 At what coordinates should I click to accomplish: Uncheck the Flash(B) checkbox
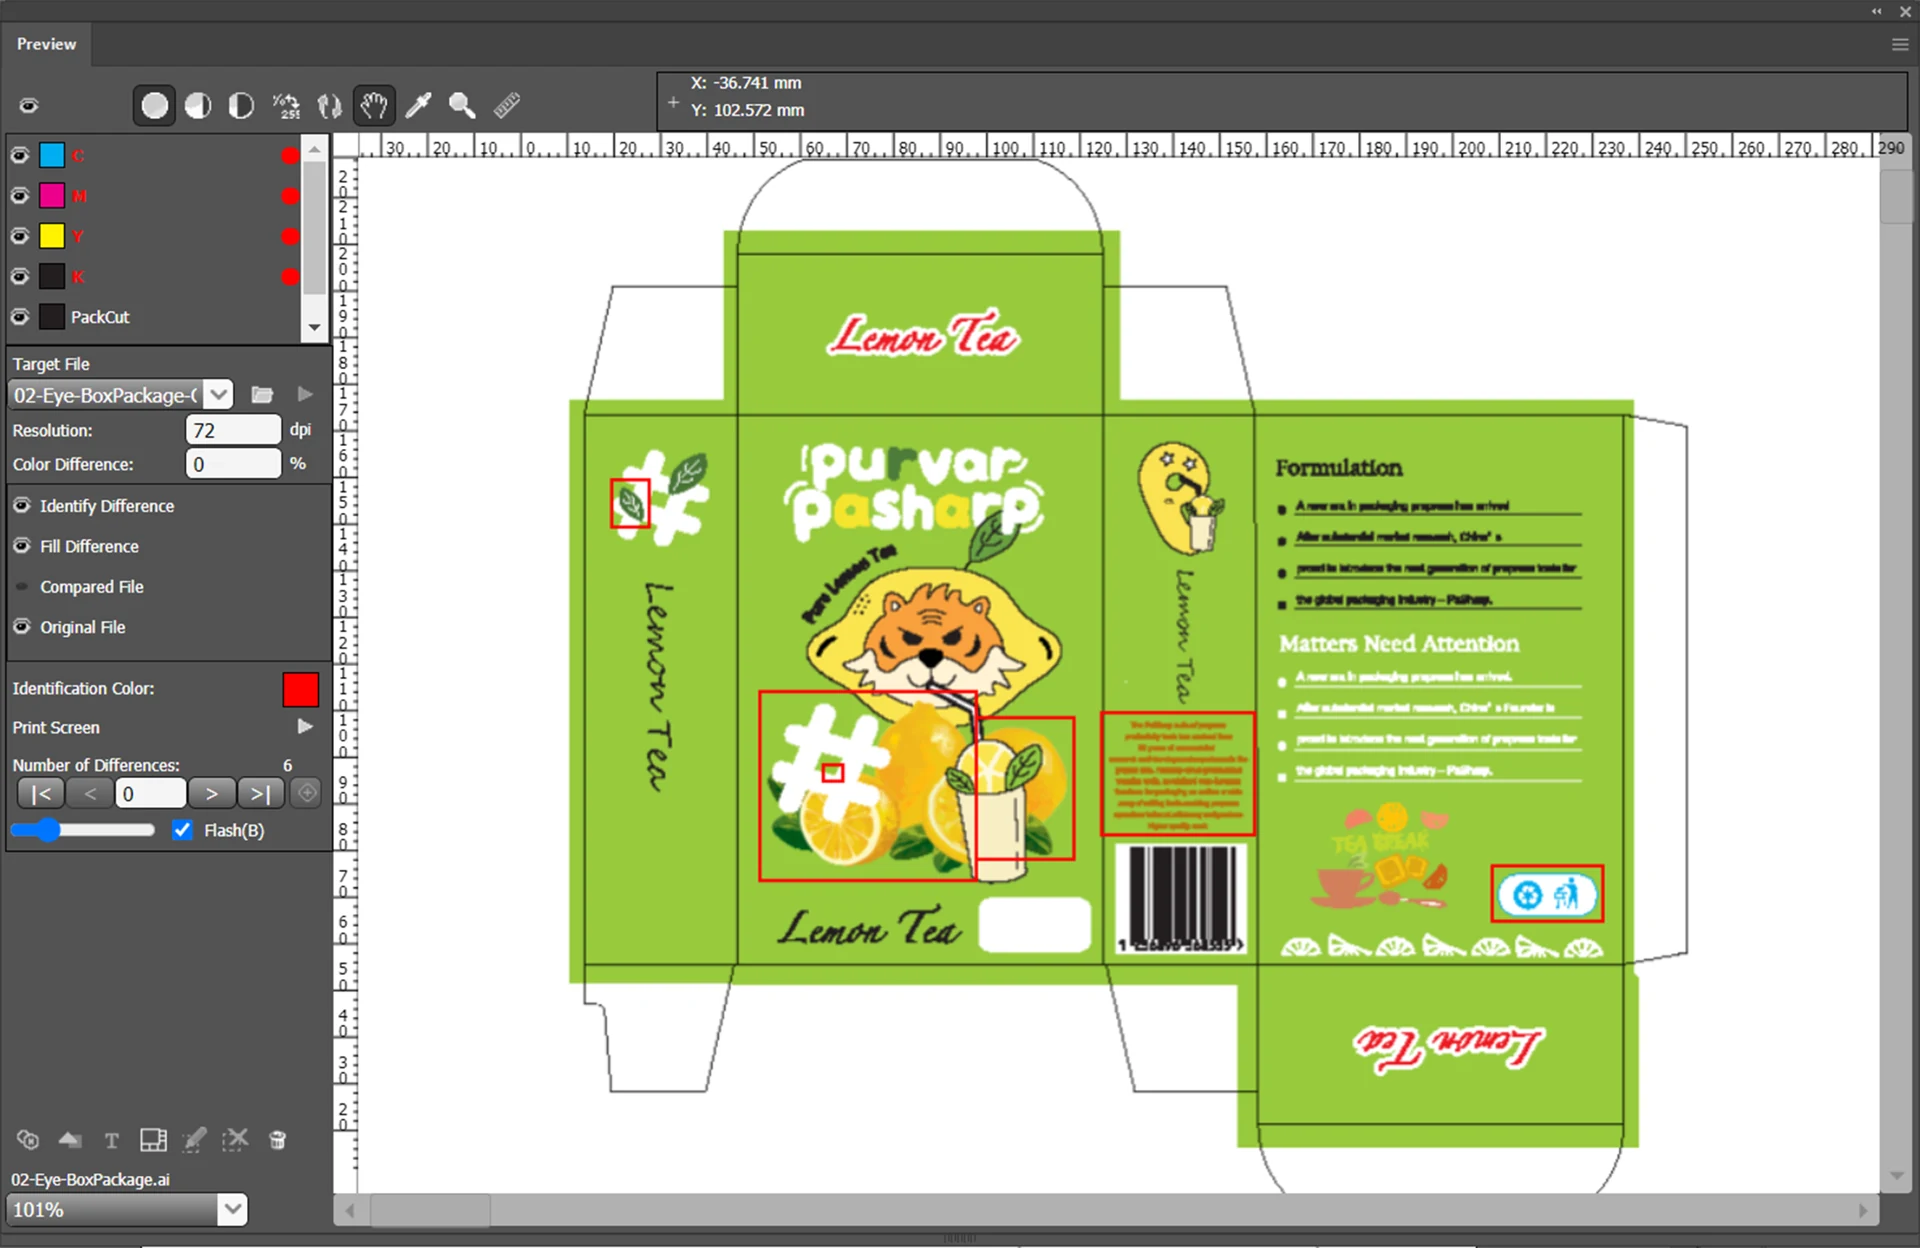click(182, 830)
